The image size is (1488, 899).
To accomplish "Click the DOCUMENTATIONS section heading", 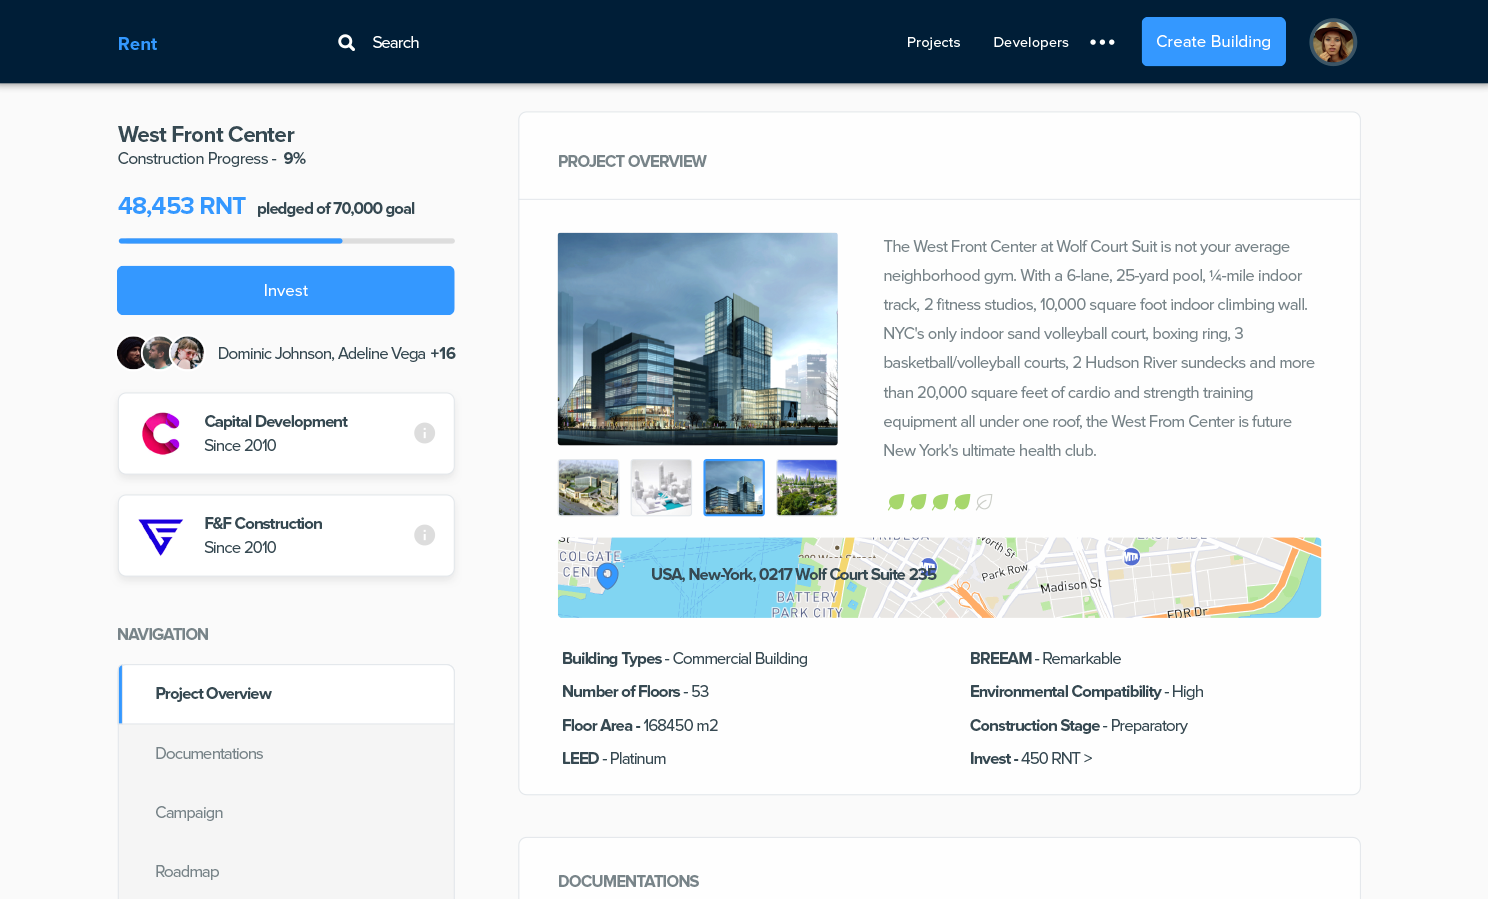I will coord(628,881).
